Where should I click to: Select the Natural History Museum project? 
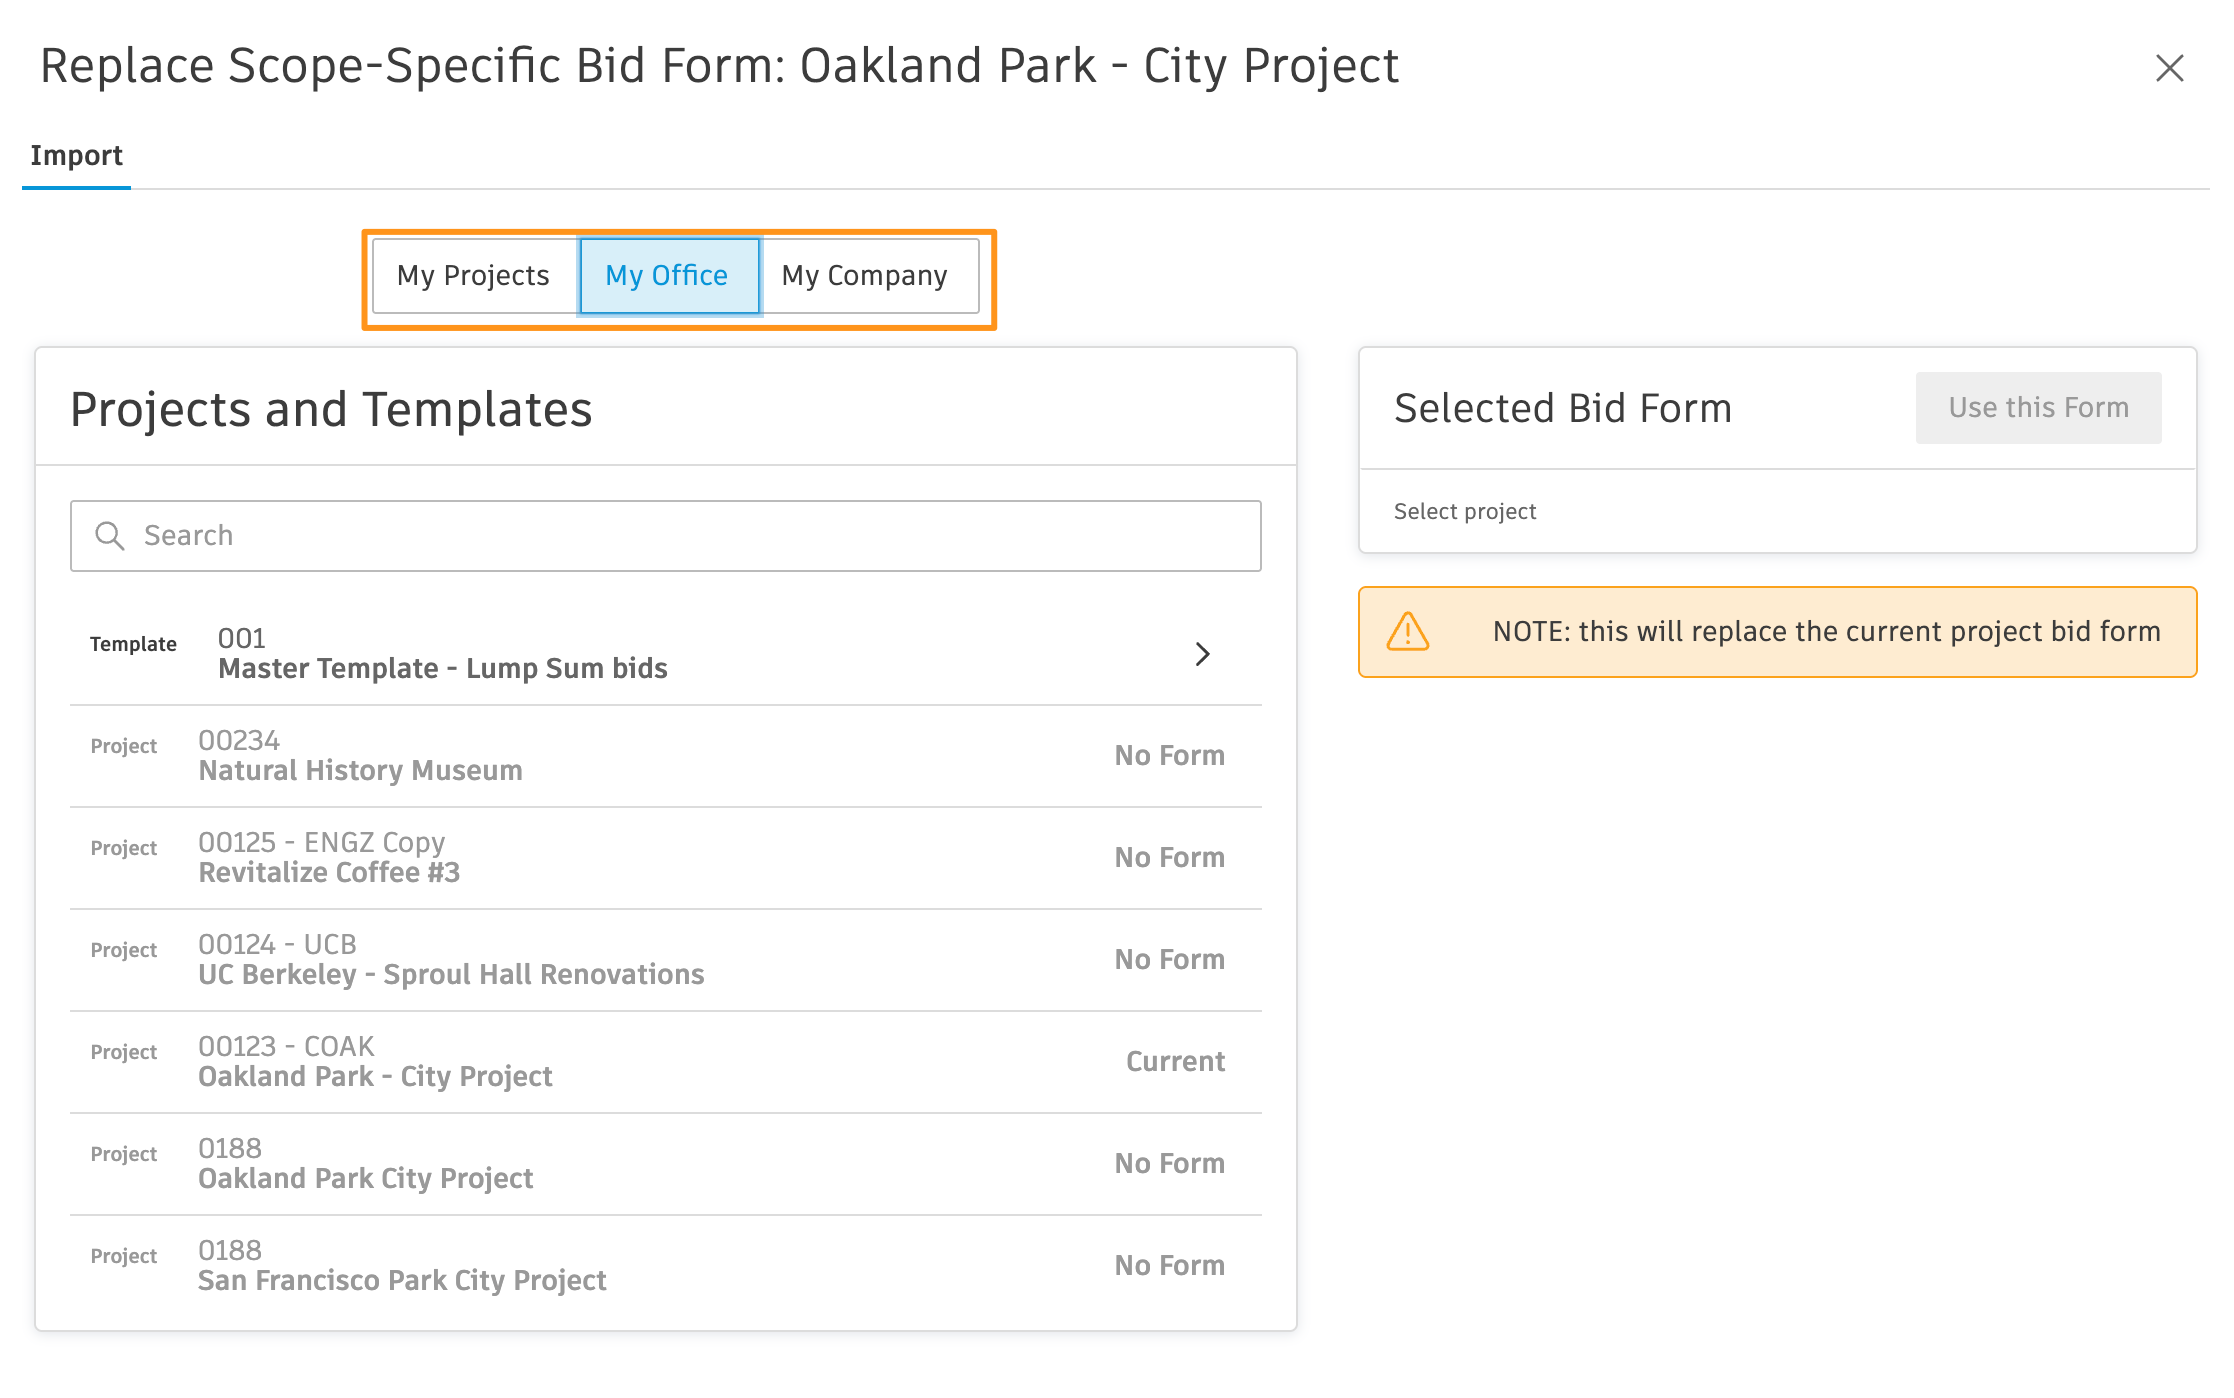(x=360, y=755)
